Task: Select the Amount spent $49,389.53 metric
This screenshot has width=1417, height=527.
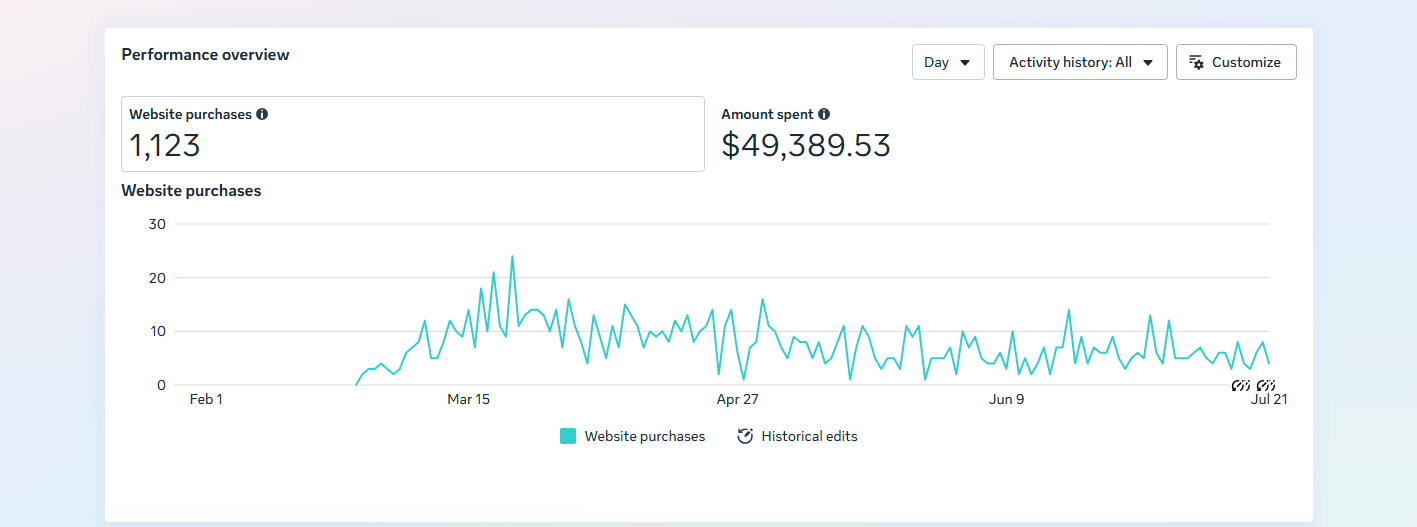Action: tap(806, 134)
